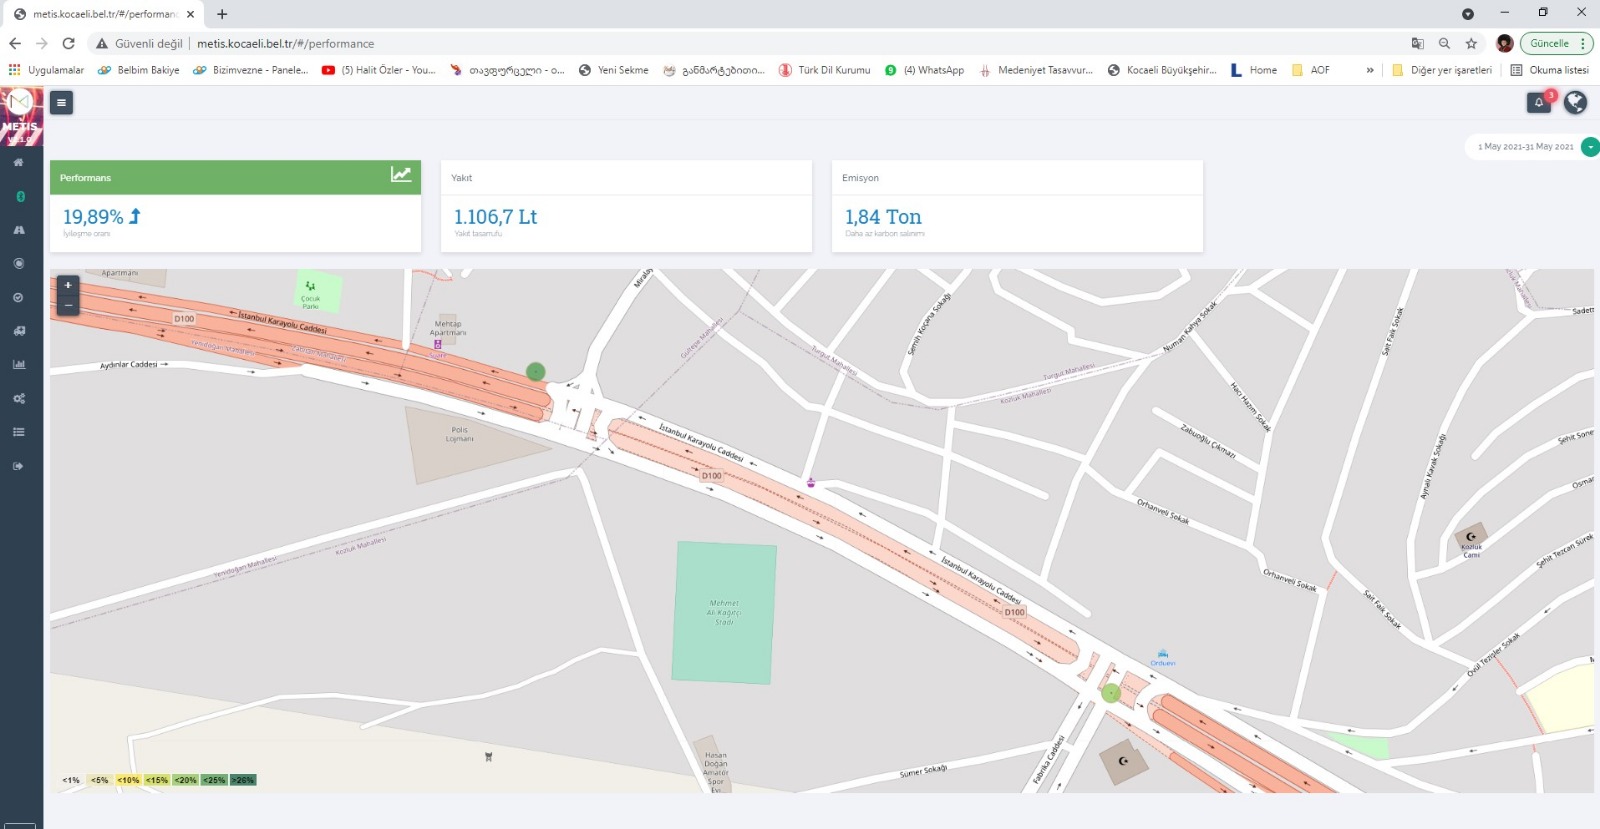Expand the hidden bookmarks overflow chevron

(x=1369, y=70)
